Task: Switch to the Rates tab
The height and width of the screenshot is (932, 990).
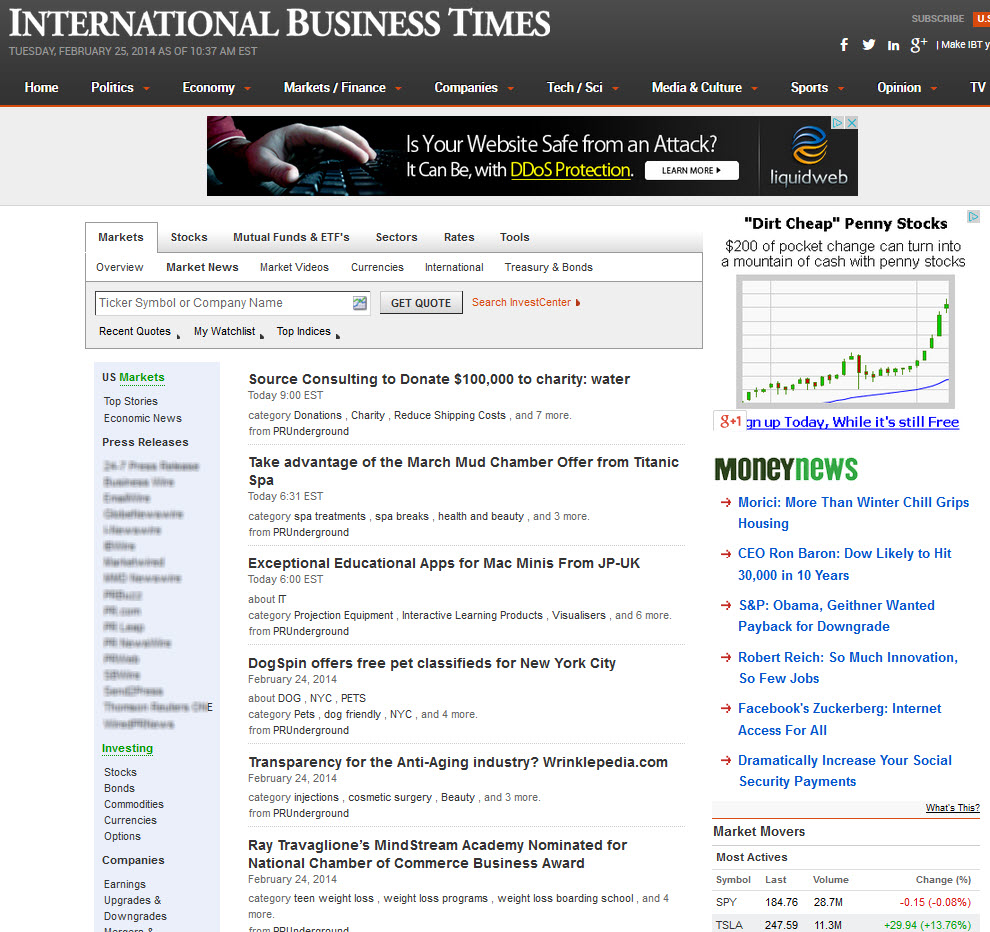Action: click(x=459, y=237)
